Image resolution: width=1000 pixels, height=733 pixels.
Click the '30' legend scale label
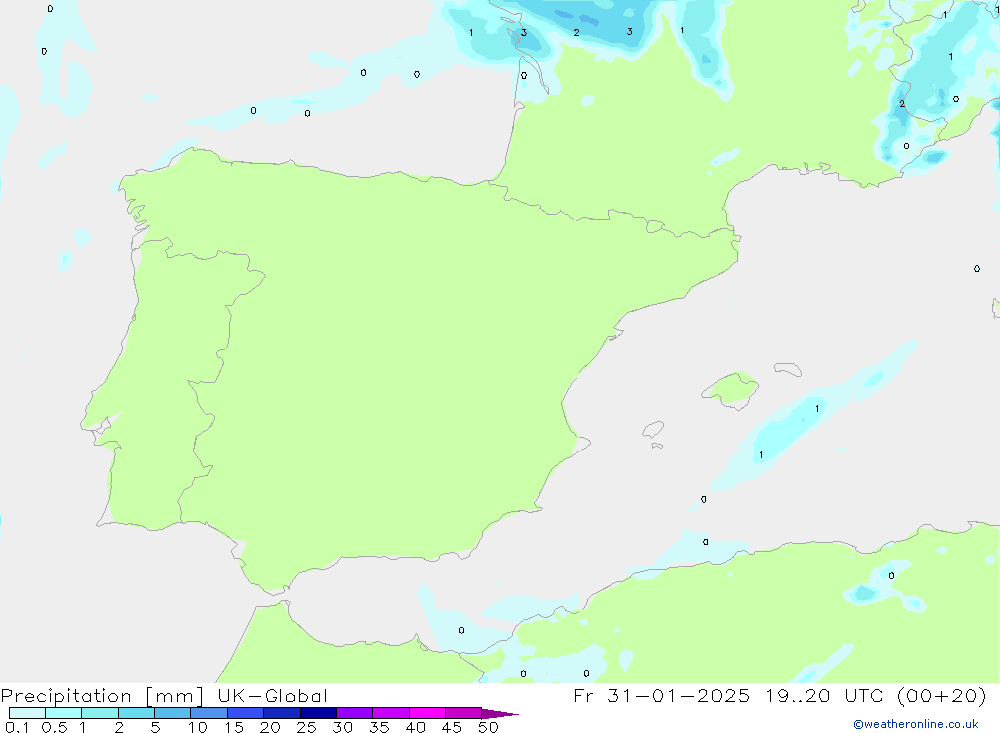pos(343,727)
